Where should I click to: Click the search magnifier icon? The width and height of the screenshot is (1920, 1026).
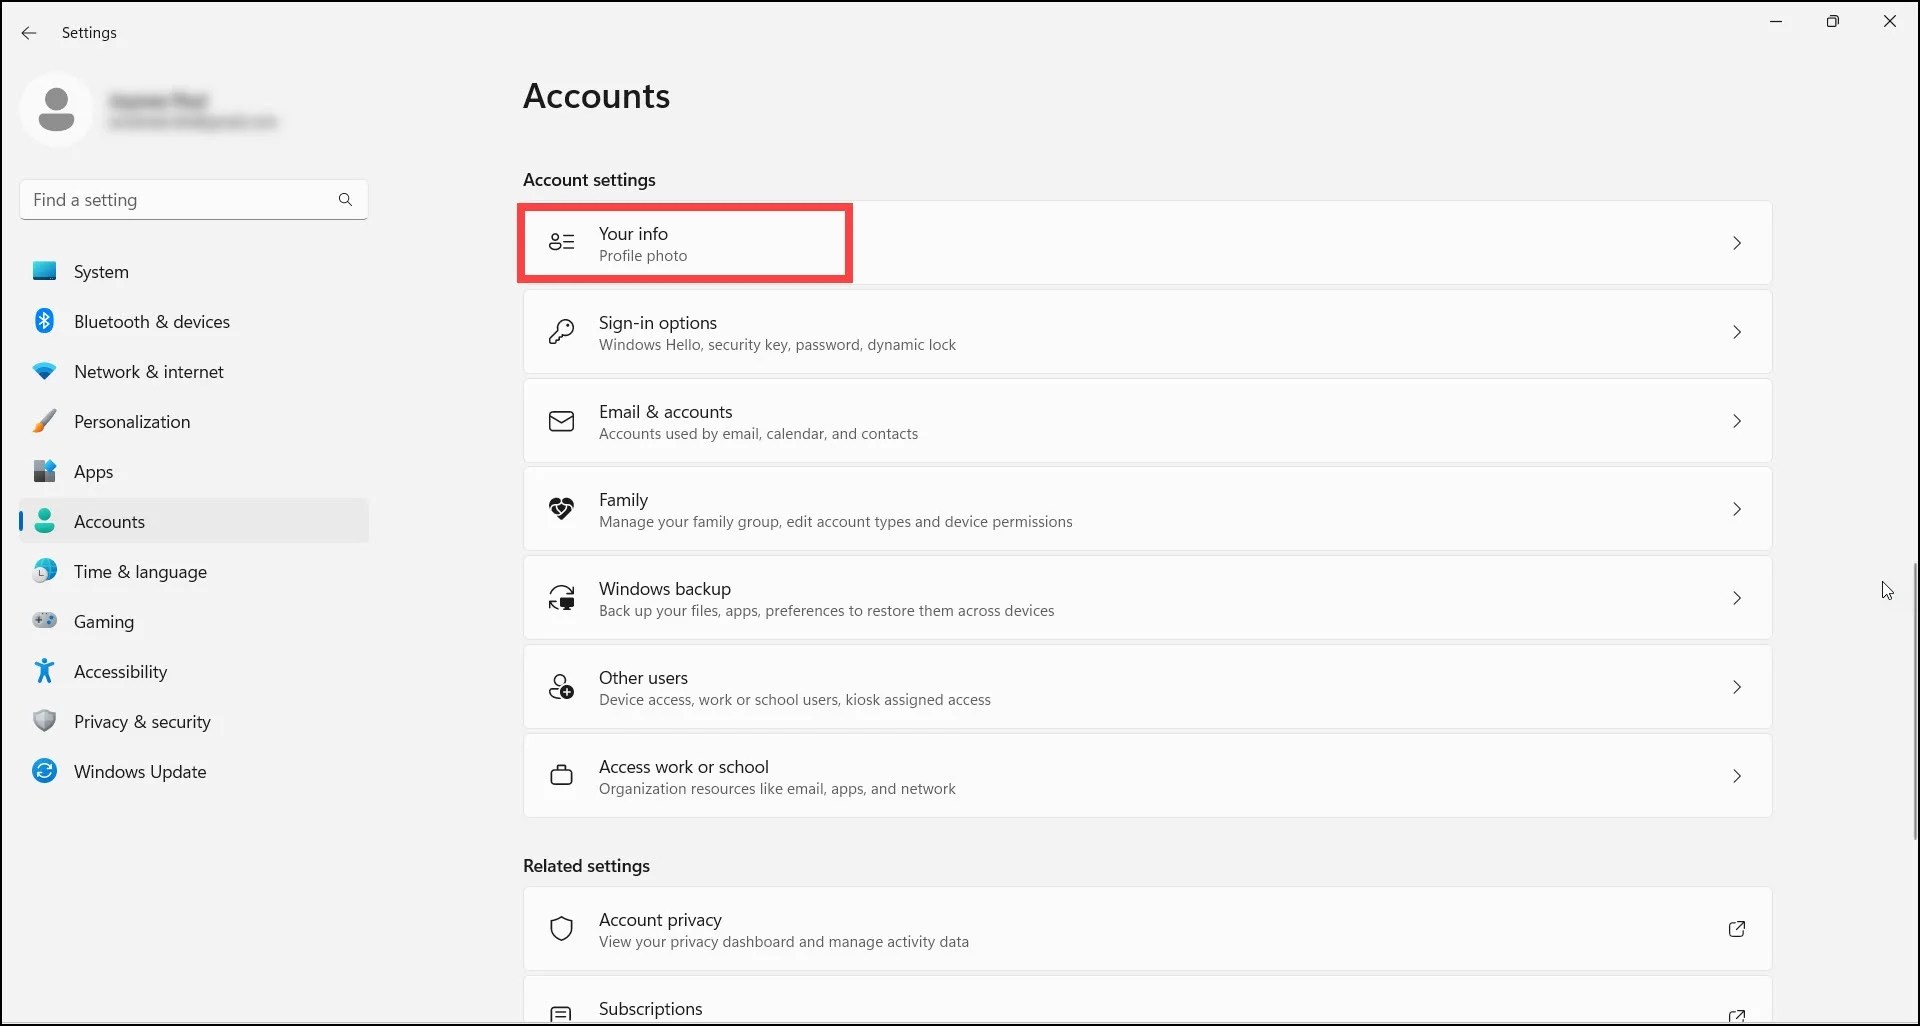(x=345, y=200)
